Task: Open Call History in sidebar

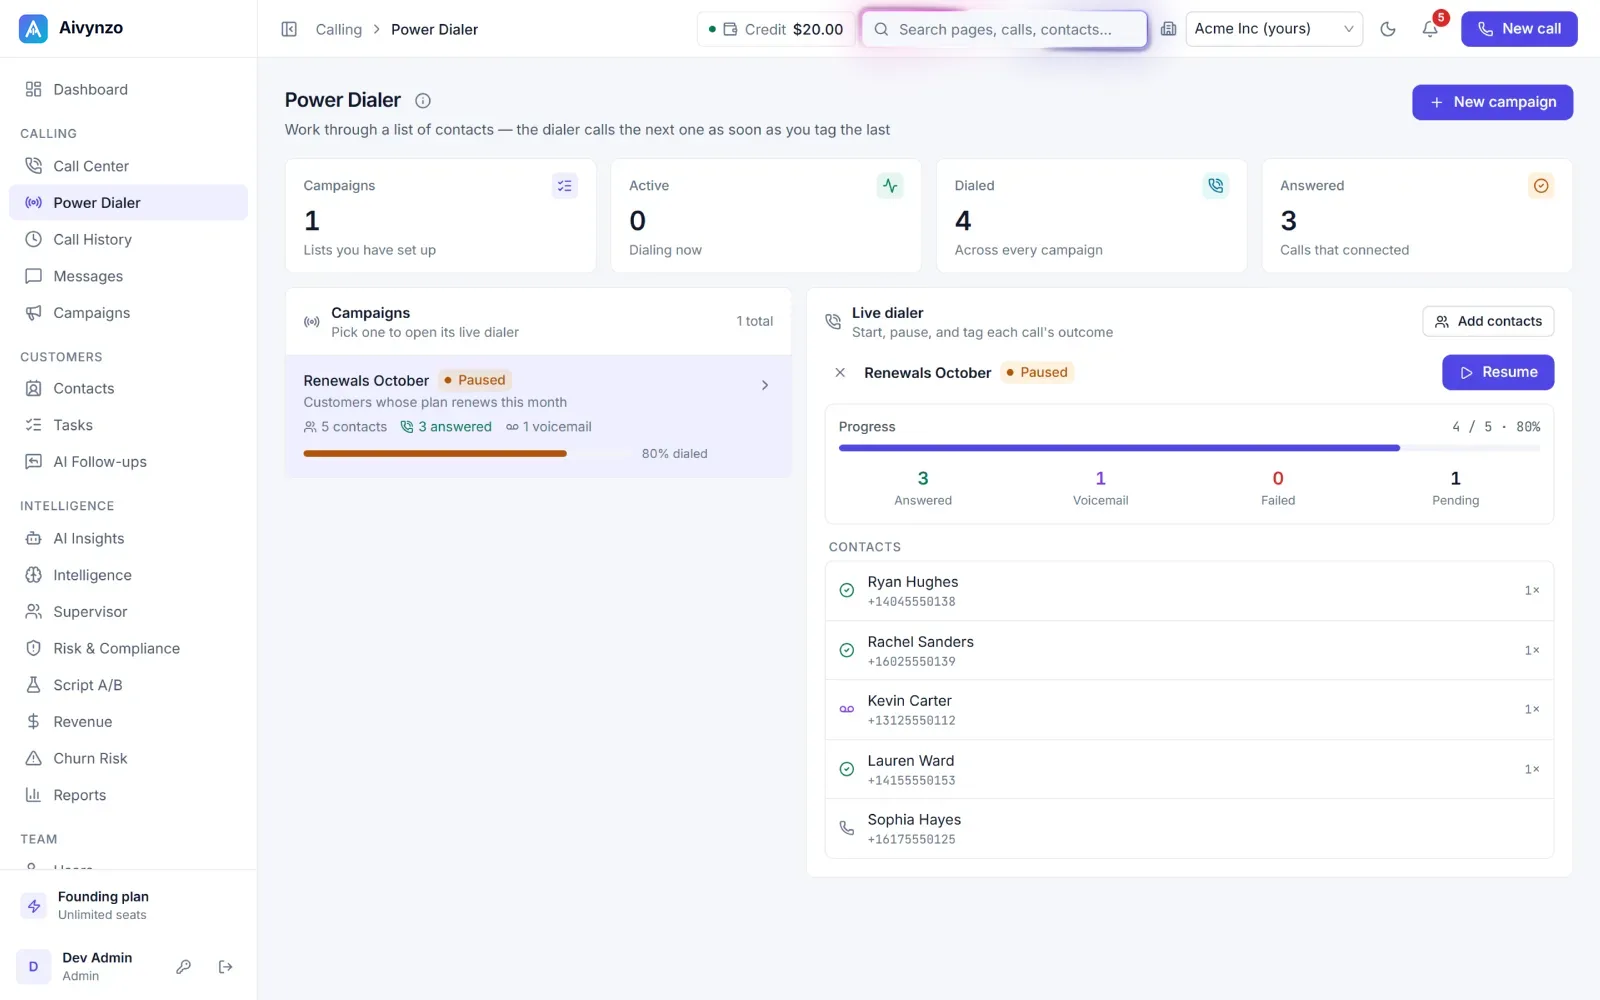Action: pos(128,239)
